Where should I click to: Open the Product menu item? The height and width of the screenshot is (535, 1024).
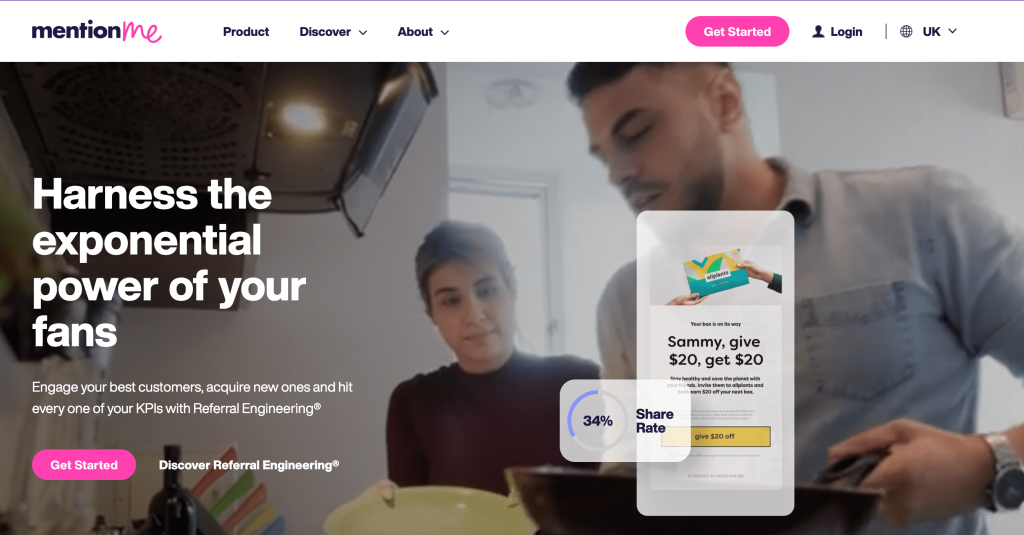[246, 31]
